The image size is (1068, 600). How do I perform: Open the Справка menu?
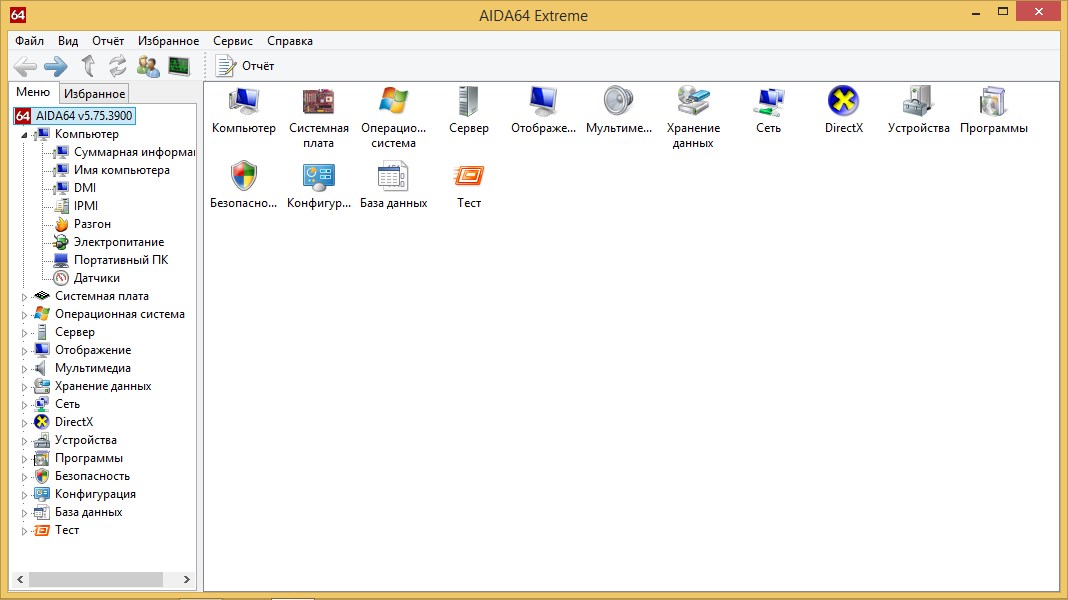click(290, 41)
